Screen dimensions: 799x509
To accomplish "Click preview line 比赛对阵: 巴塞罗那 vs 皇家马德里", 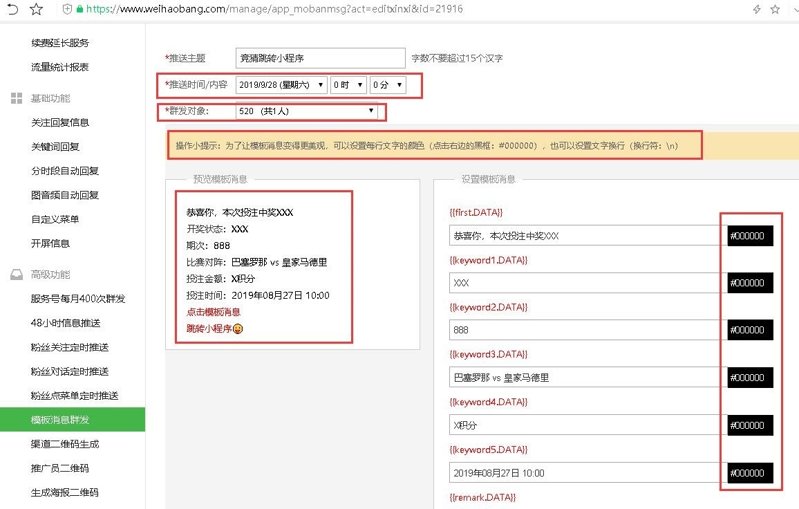I will (257, 262).
